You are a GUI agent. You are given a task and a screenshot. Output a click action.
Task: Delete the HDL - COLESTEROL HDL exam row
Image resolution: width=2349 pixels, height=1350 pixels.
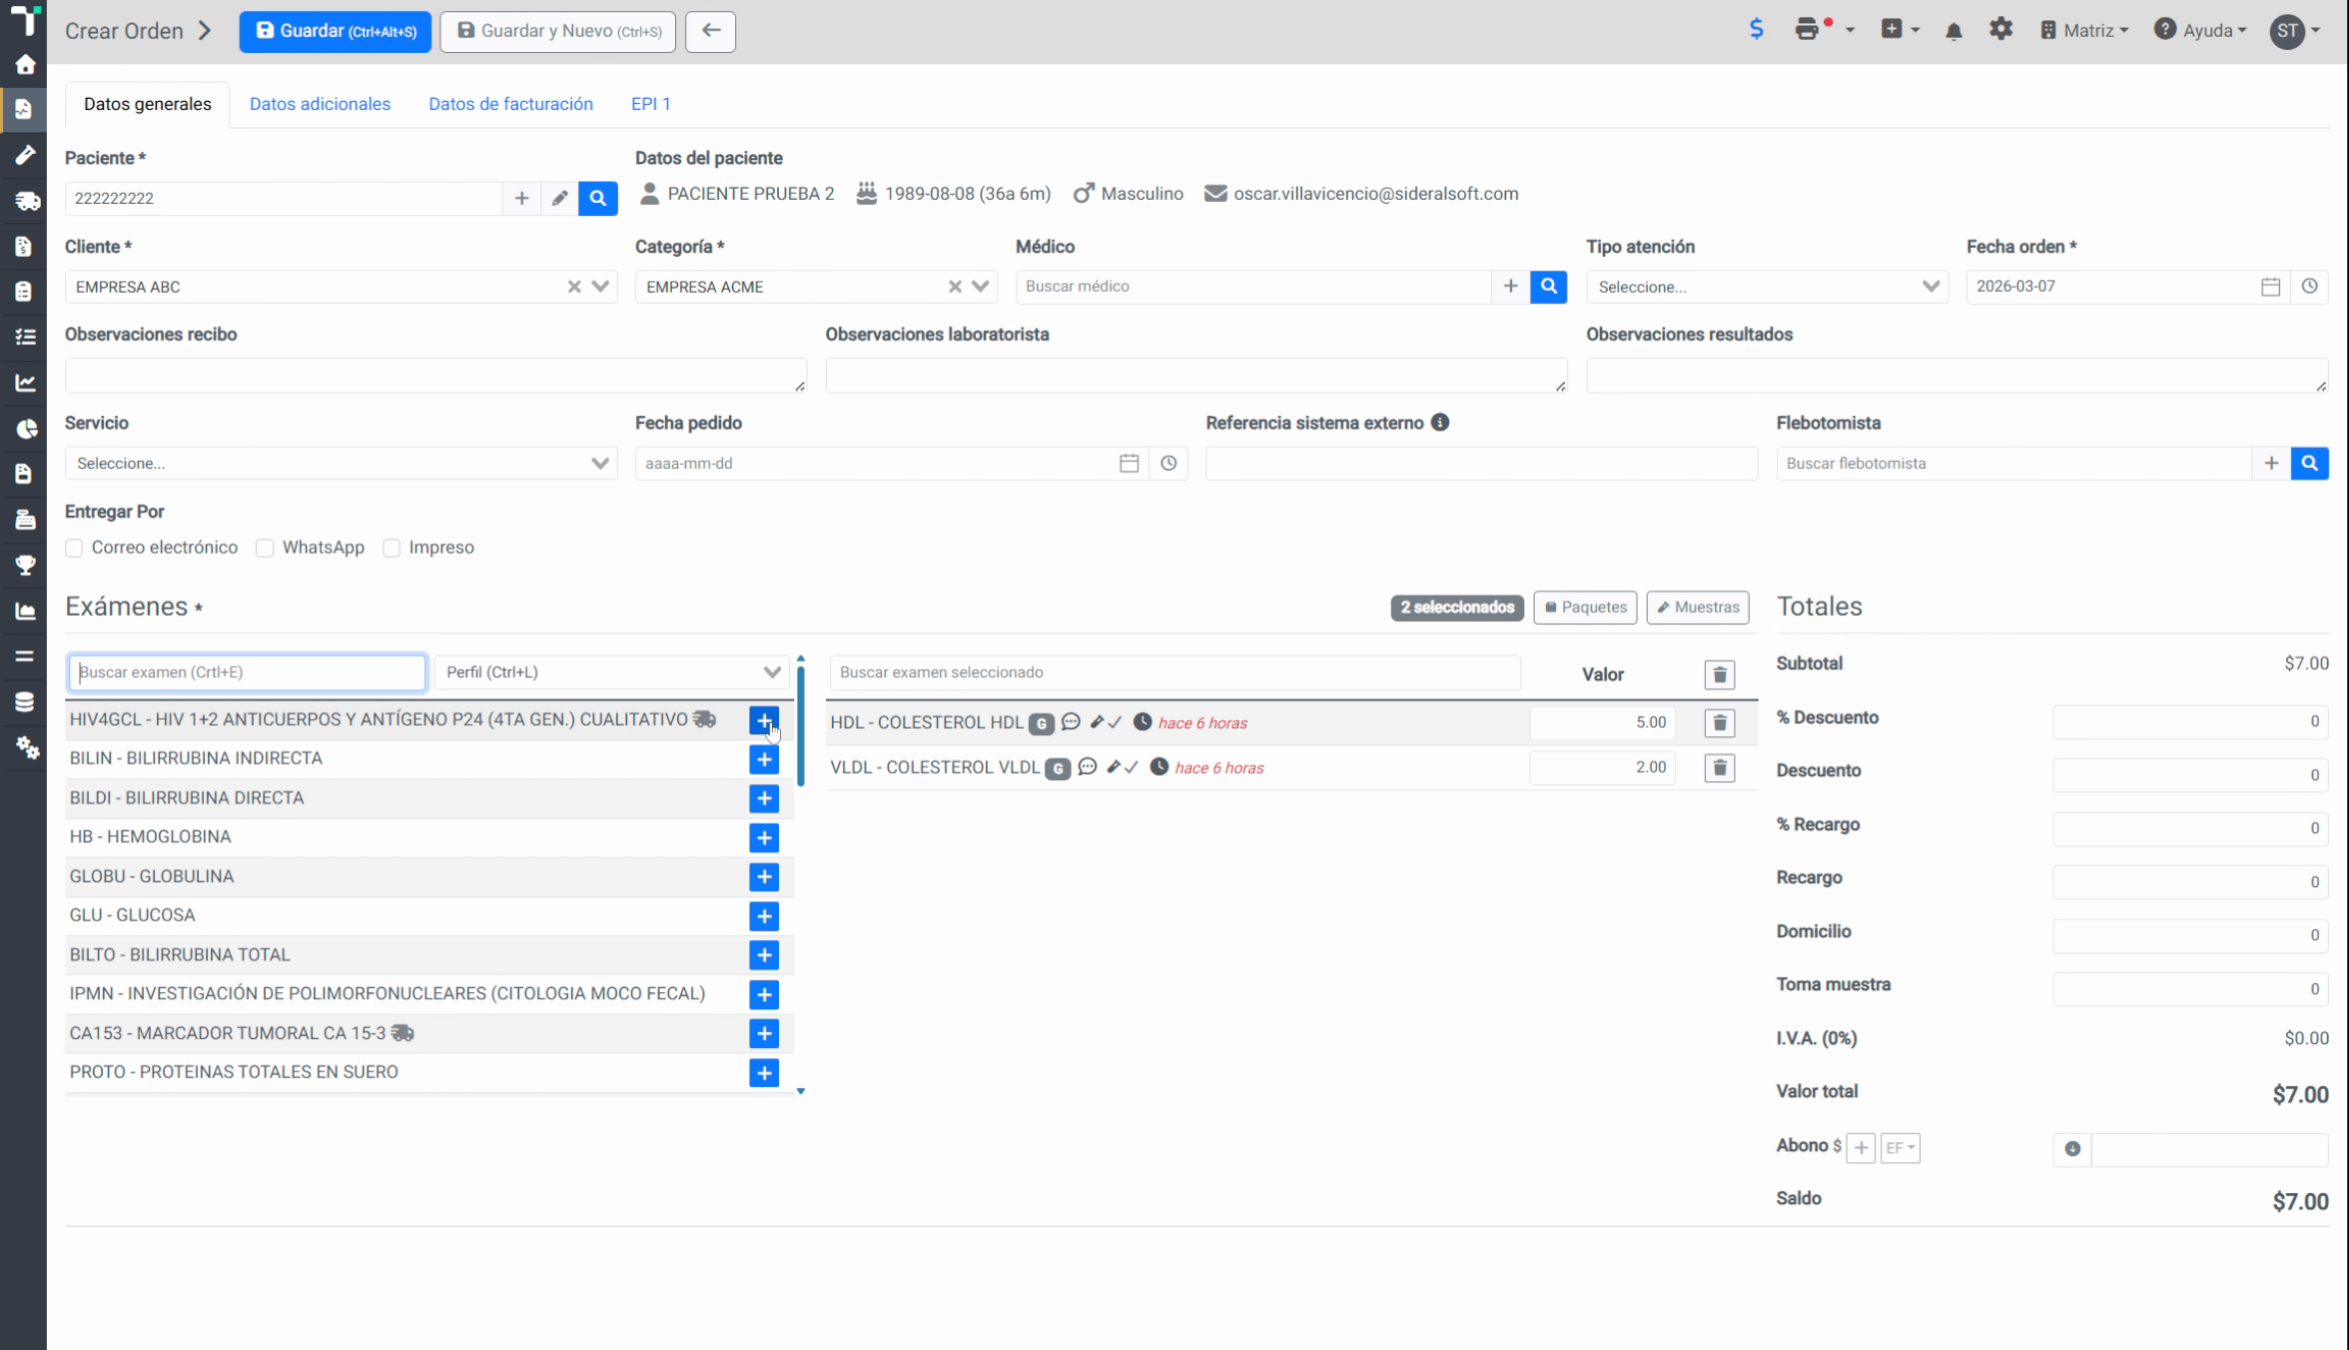click(x=1719, y=723)
